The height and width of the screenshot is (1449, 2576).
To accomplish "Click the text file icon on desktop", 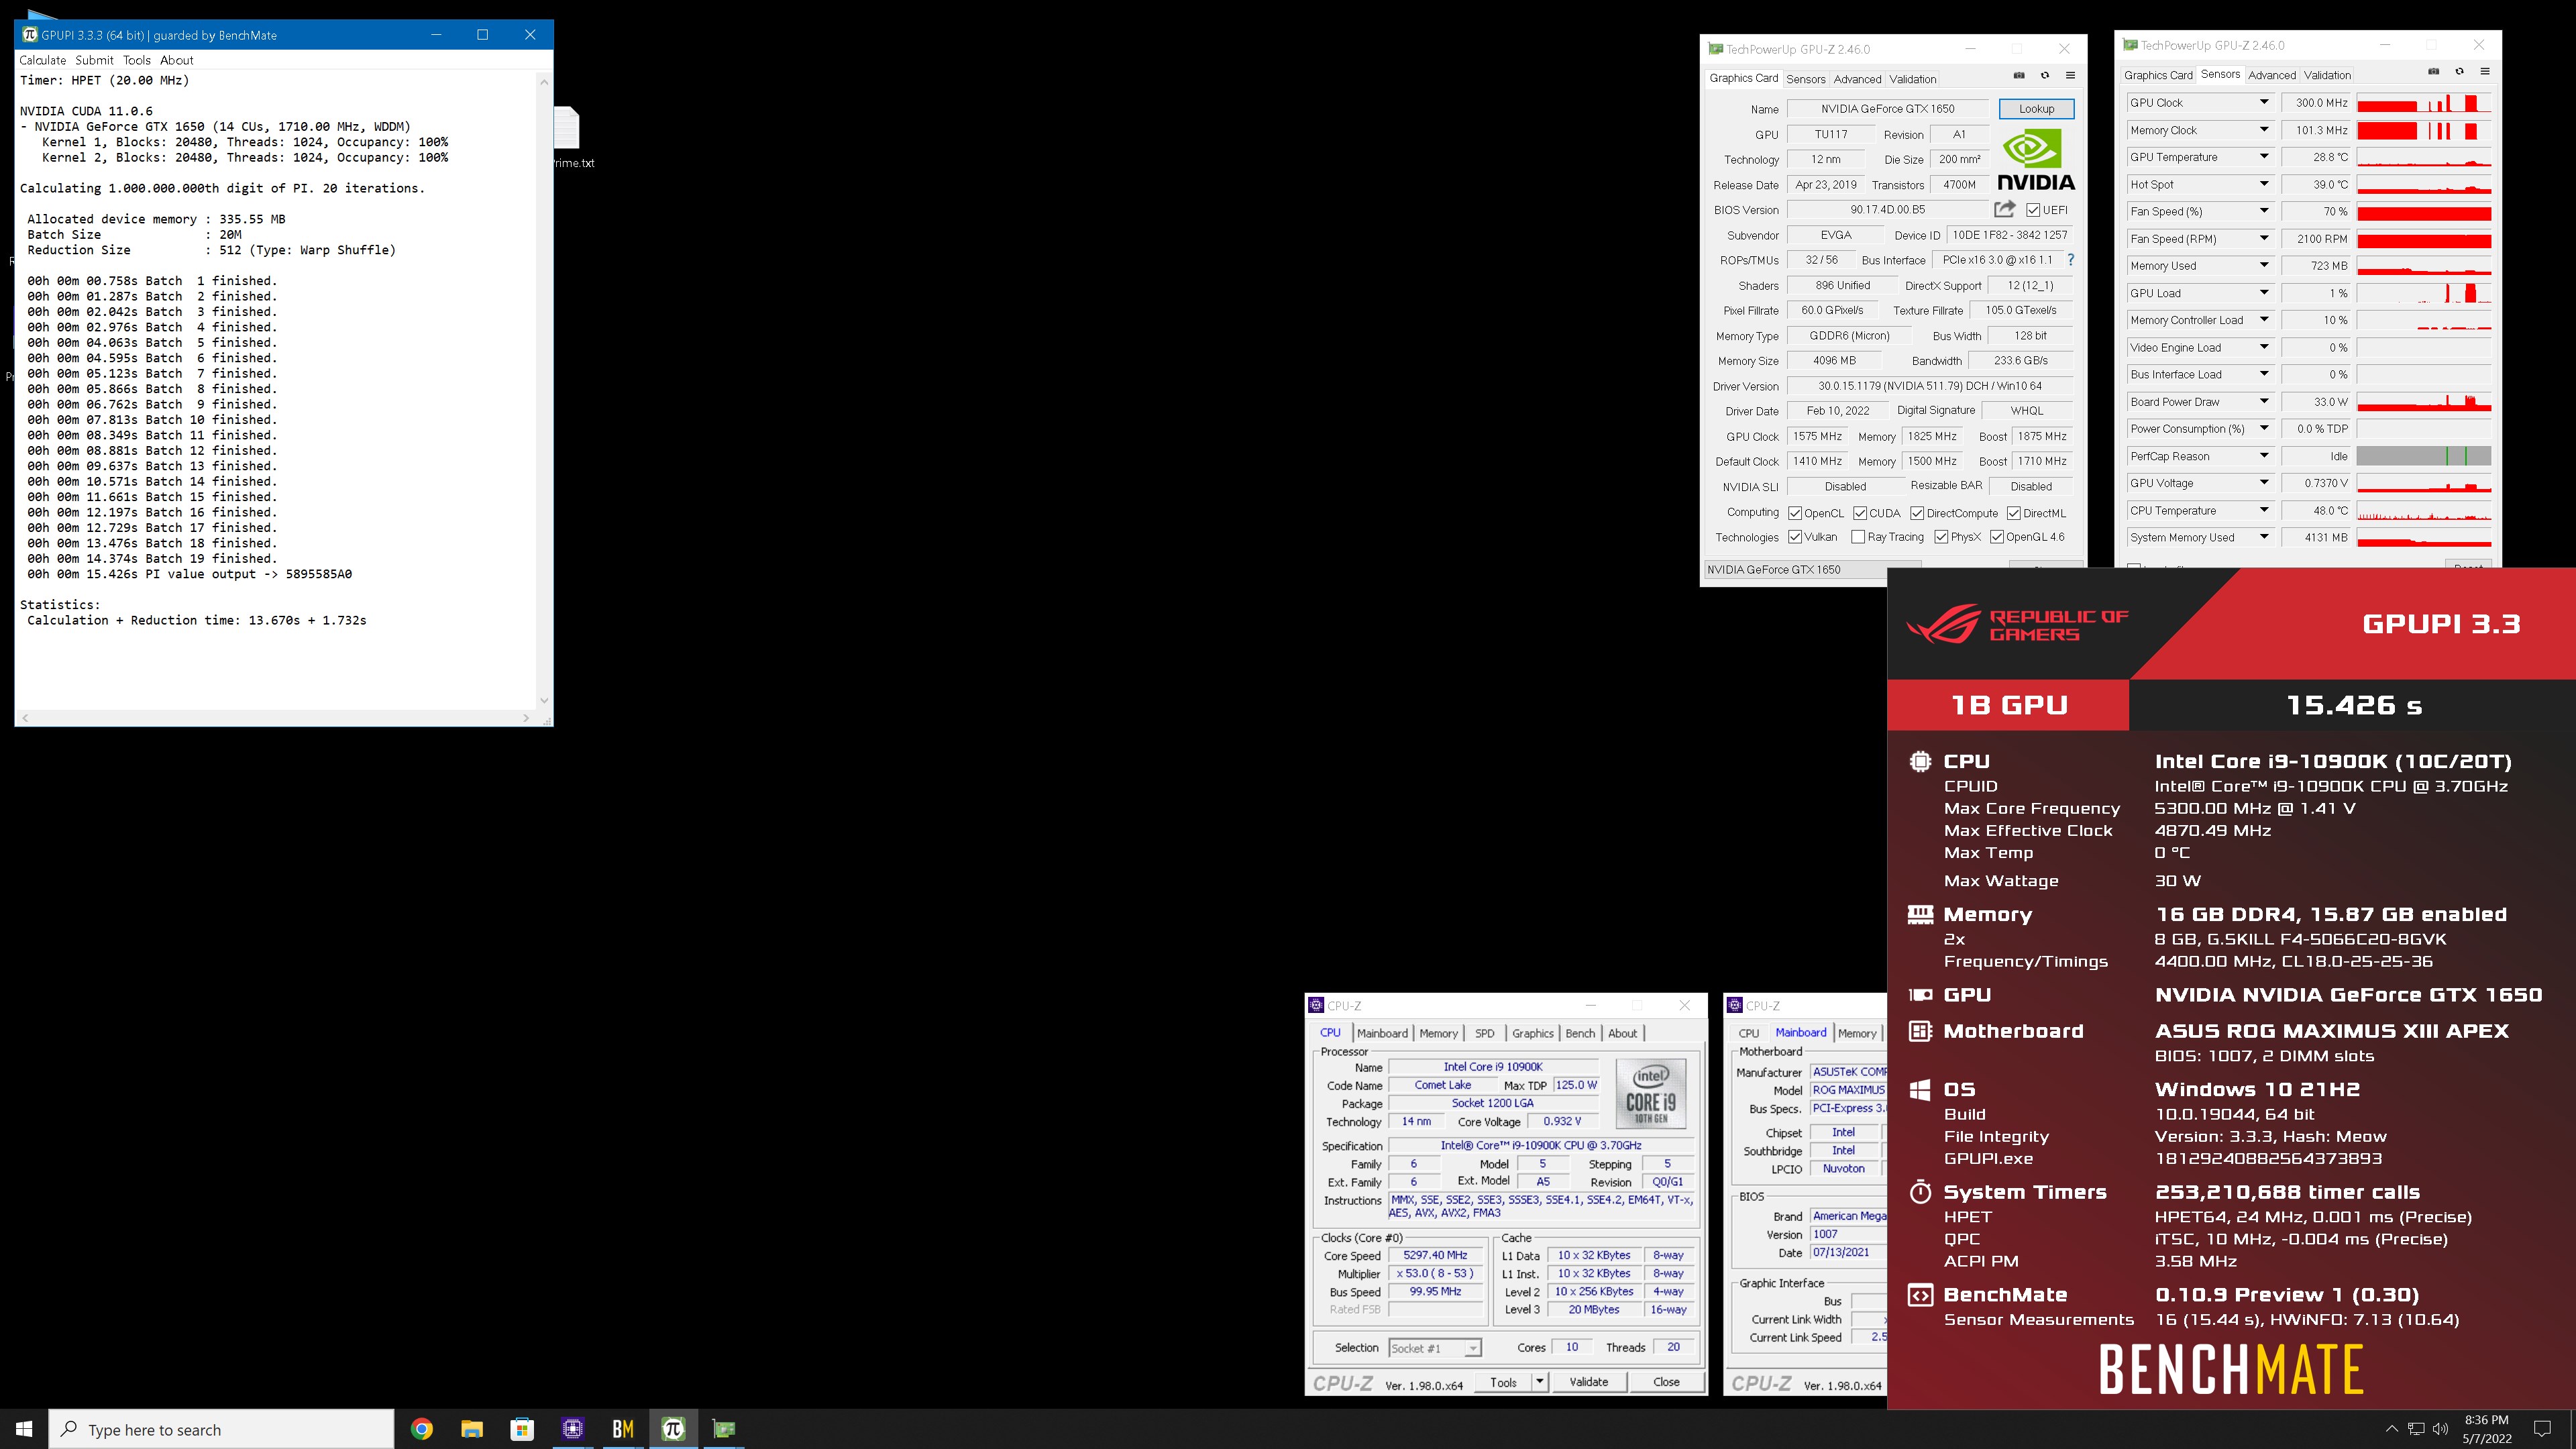I will (567, 128).
